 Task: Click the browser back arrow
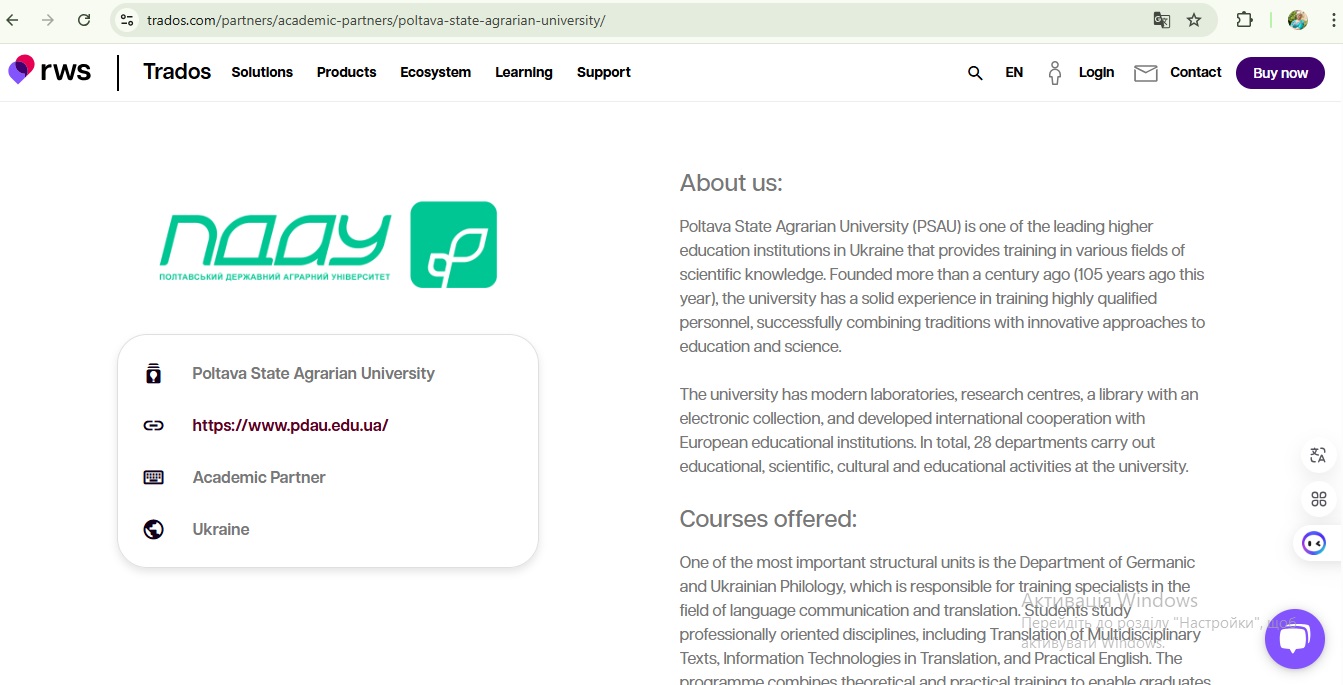point(13,20)
